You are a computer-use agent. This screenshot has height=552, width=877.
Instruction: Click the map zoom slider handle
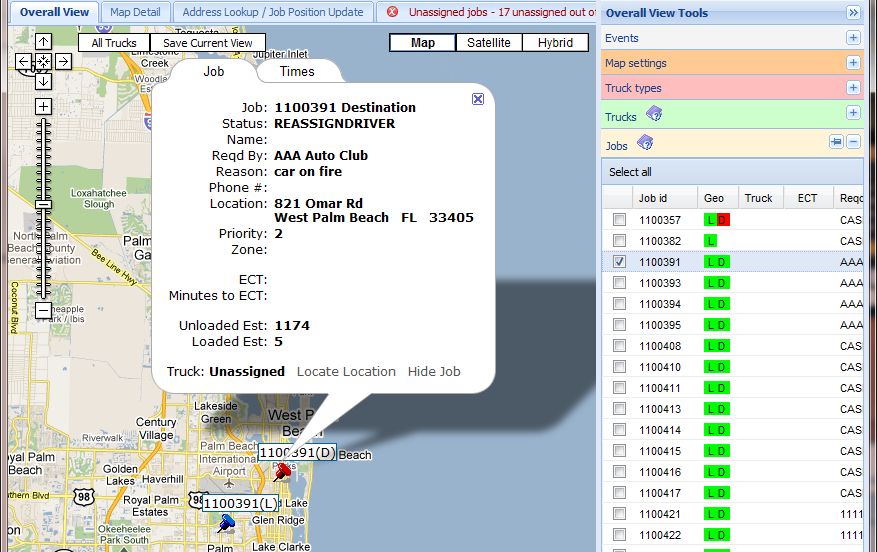(x=43, y=204)
